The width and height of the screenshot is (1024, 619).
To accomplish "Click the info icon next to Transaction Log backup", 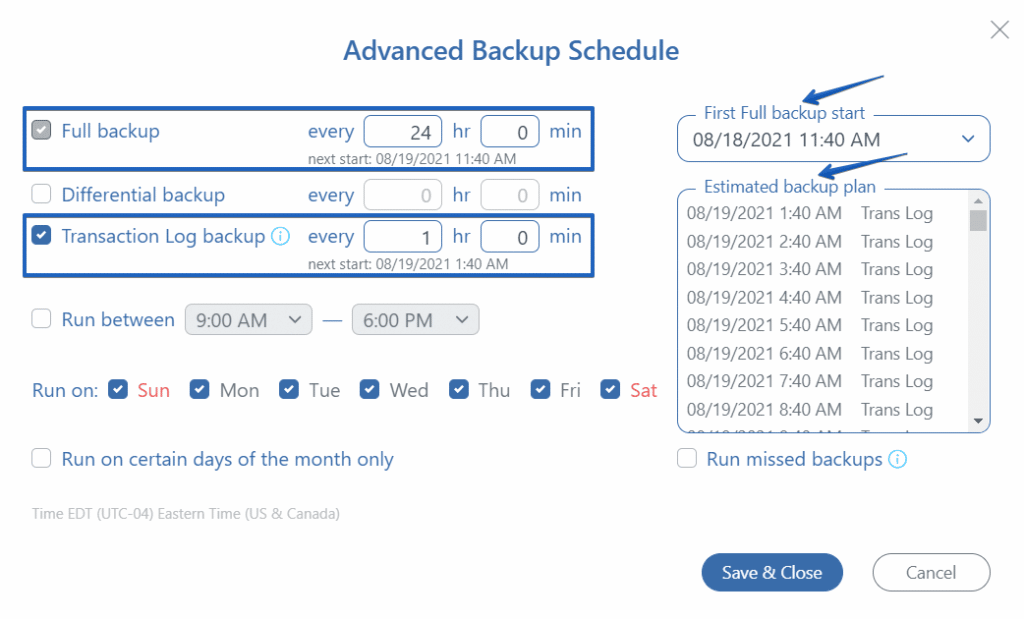I will 280,236.
